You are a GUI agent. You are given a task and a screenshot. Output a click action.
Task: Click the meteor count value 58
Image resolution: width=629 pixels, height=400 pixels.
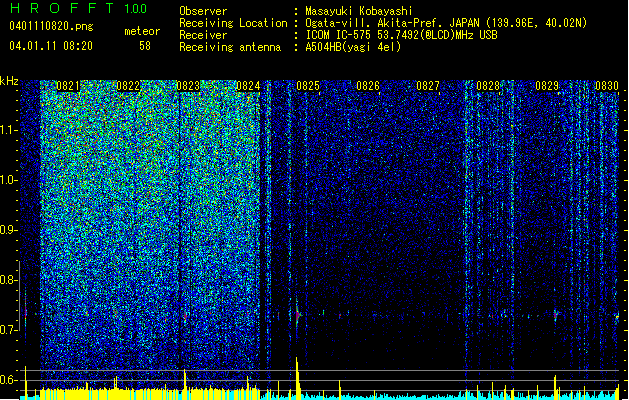coord(145,46)
